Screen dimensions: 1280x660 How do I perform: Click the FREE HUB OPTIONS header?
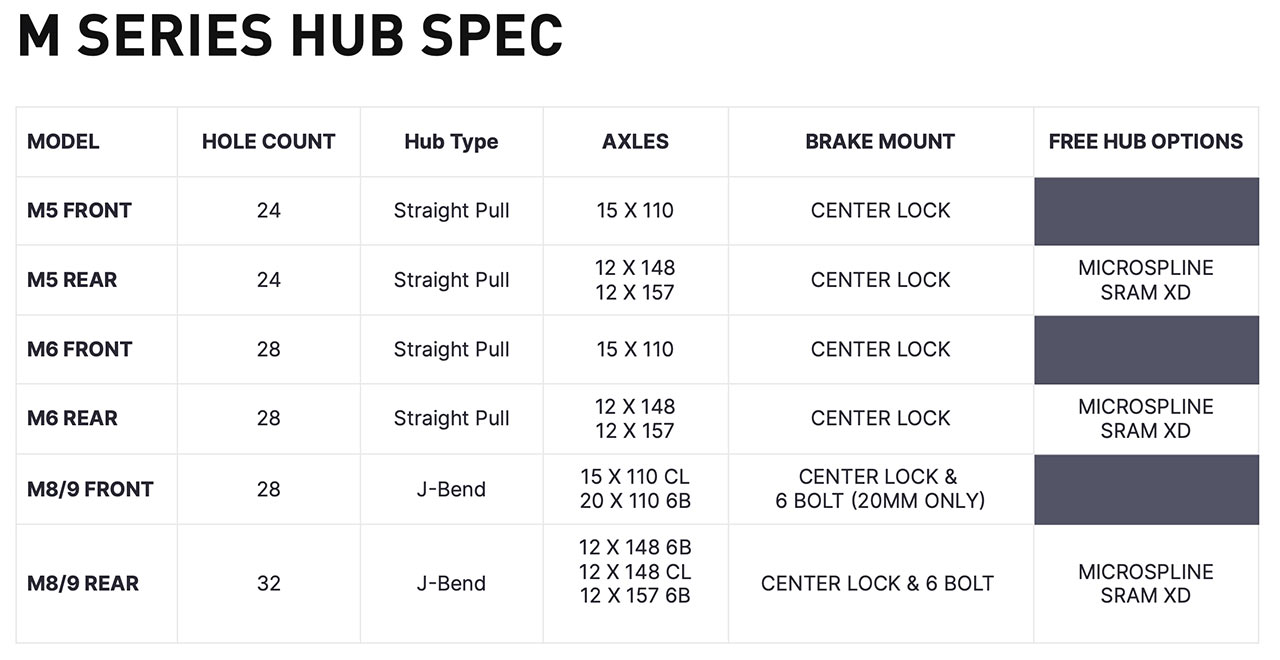[x=1145, y=142]
